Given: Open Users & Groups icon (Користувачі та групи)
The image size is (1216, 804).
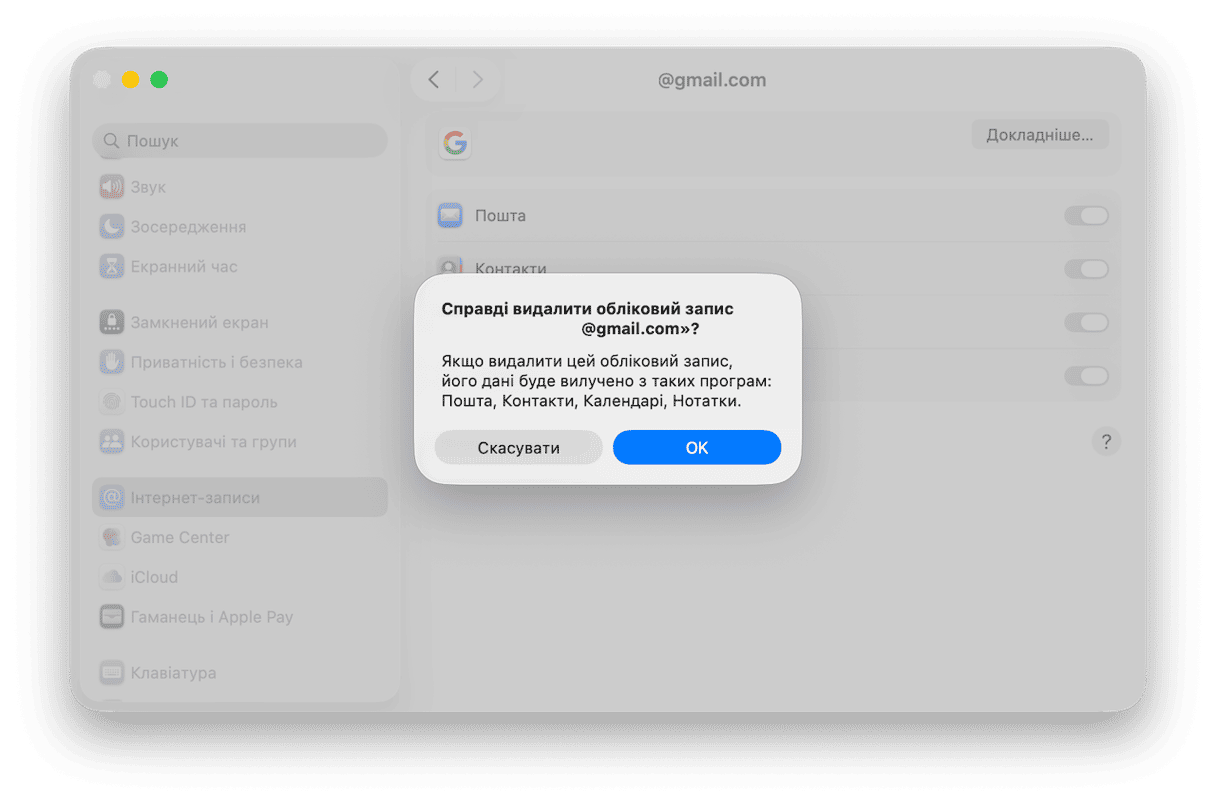Looking at the screenshot, I should tap(112, 442).
